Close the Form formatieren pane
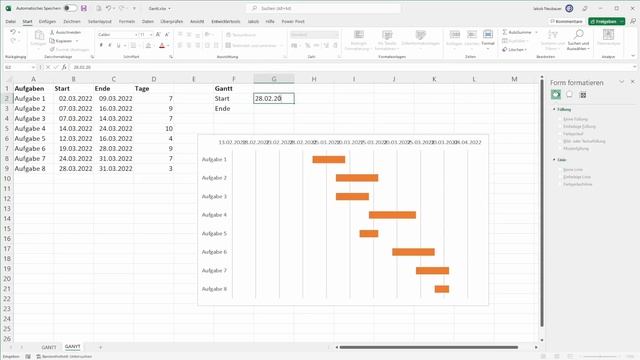Image resolution: width=640 pixels, height=360 pixels. tap(633, 82)
